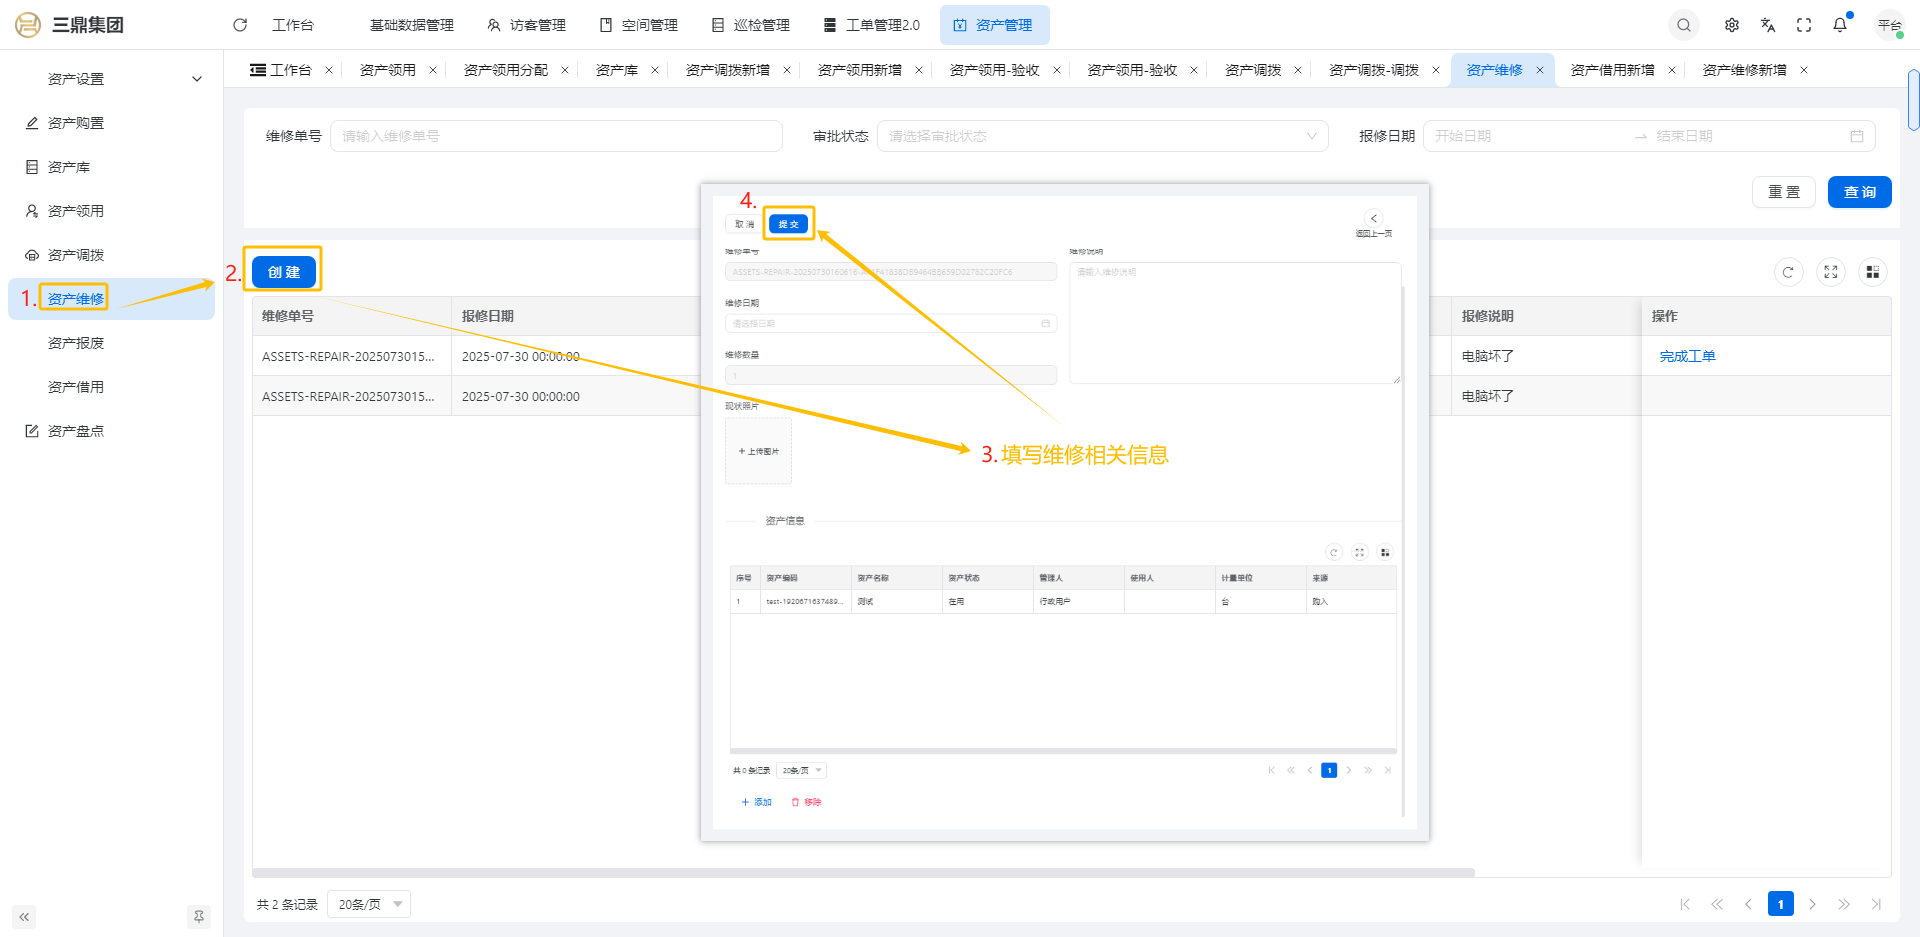Click the reload page icon beside 工作台
This screenshot has width=1920, height=937.
[240, 25]
